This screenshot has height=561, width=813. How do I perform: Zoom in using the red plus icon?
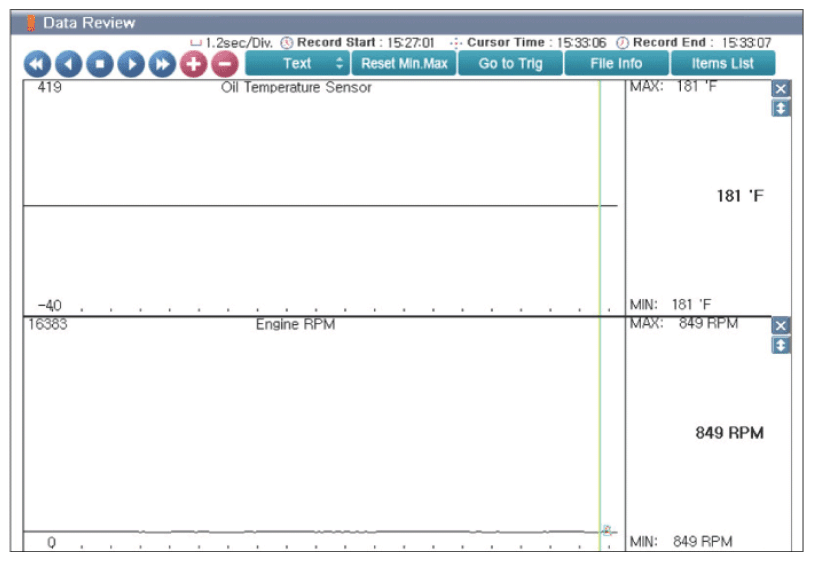[193, 64]
